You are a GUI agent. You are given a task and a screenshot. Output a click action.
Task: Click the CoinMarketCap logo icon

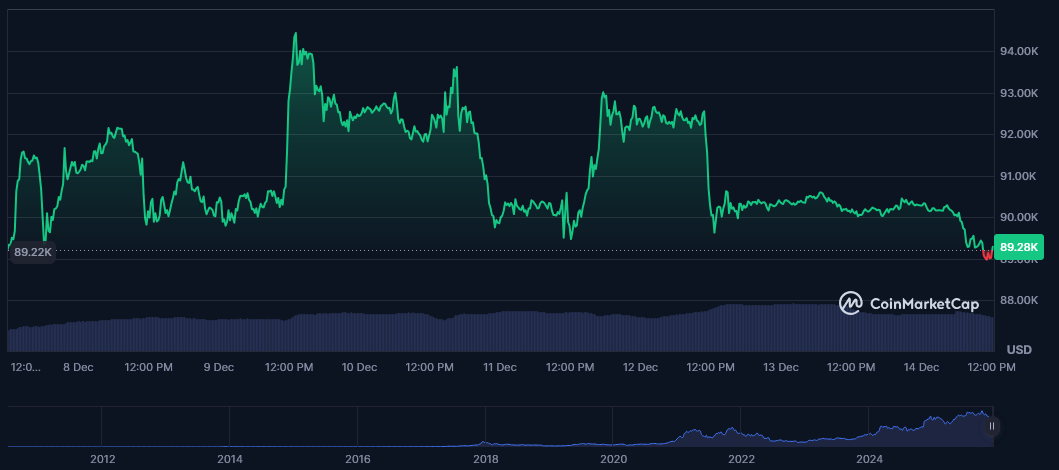(x=851, y=303)
